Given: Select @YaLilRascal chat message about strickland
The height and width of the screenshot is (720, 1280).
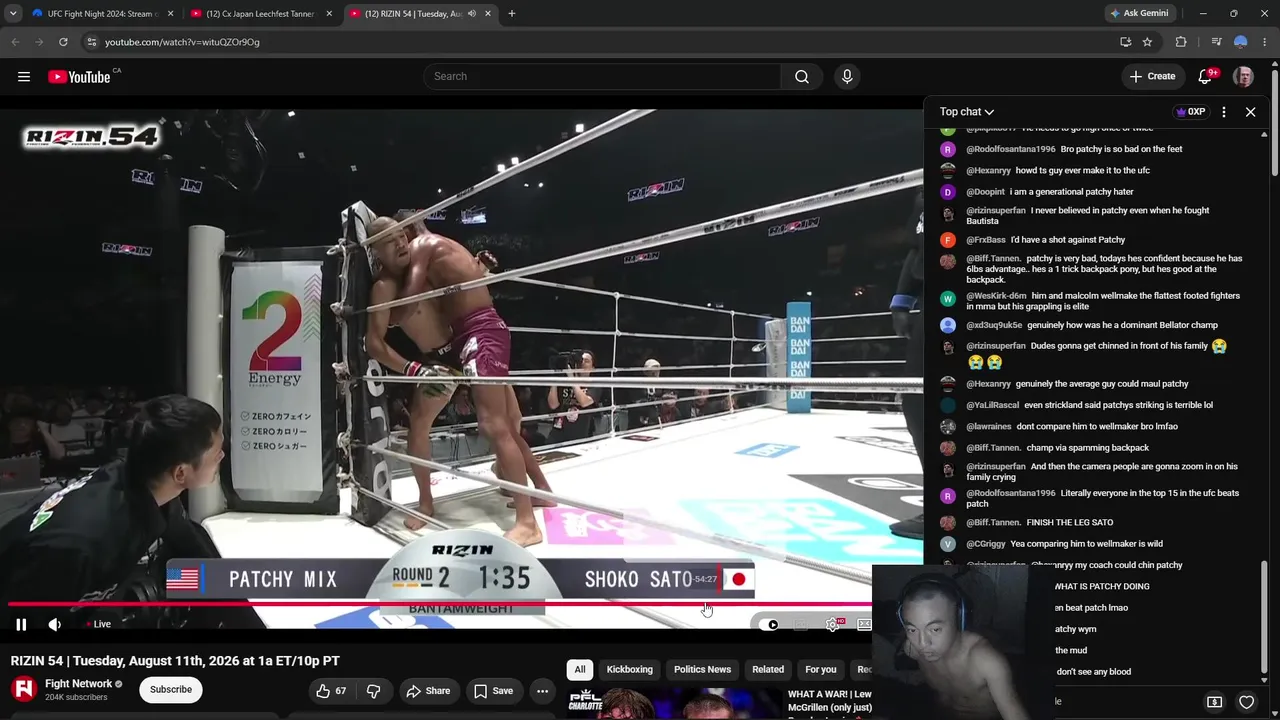Looking at the screenshot, I should 1089,405.
